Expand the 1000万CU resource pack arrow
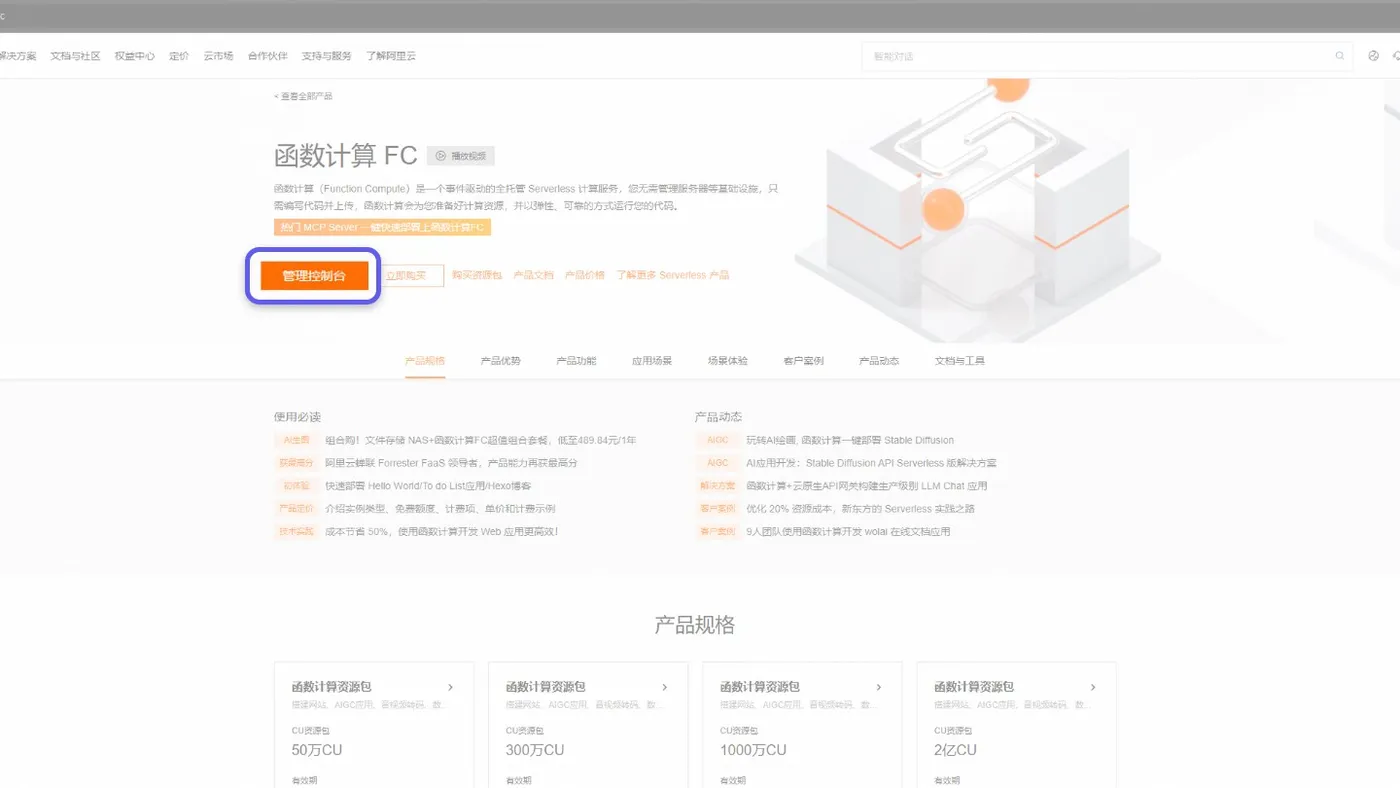1400x788 pixels. pyautogui.click(x=879, y=687)
